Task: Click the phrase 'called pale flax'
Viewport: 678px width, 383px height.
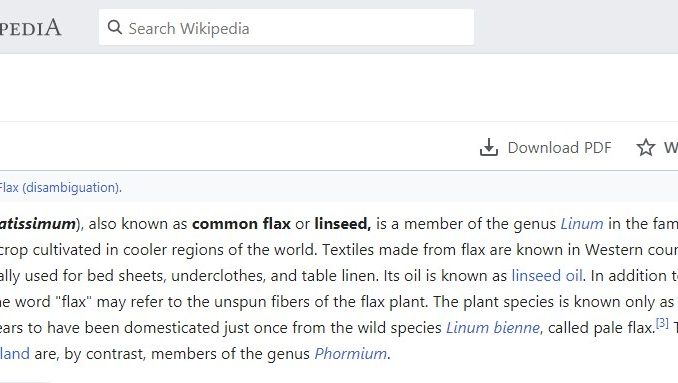Action: [x=601, y=328]
